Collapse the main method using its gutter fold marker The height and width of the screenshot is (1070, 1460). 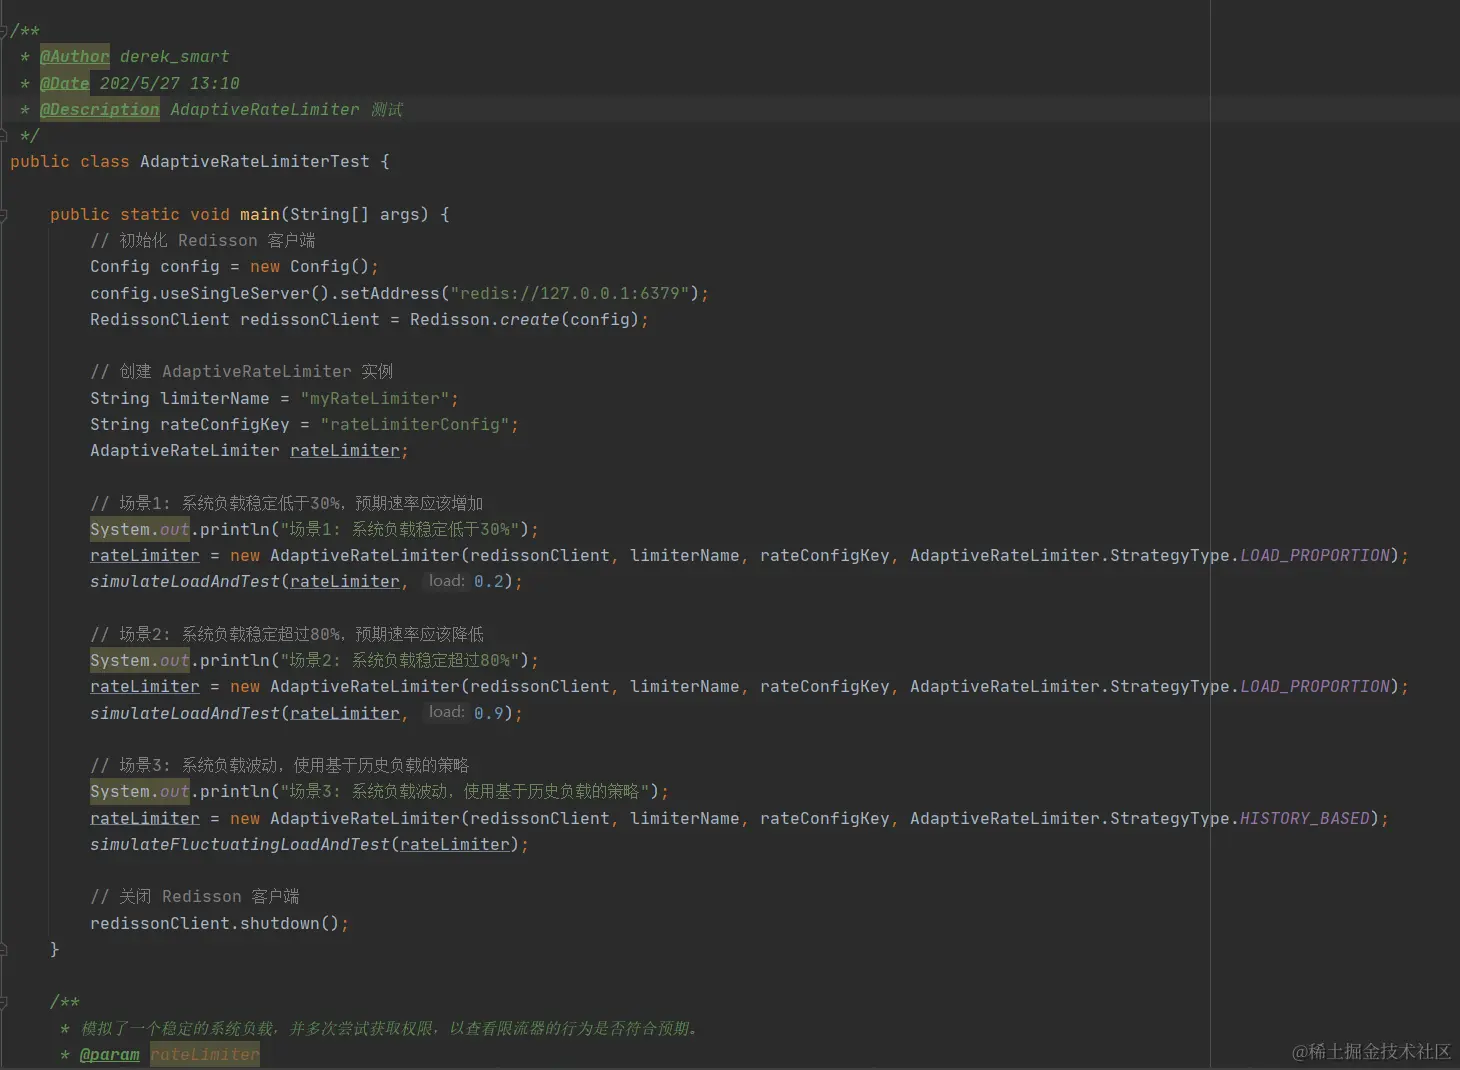click(3, 215)
